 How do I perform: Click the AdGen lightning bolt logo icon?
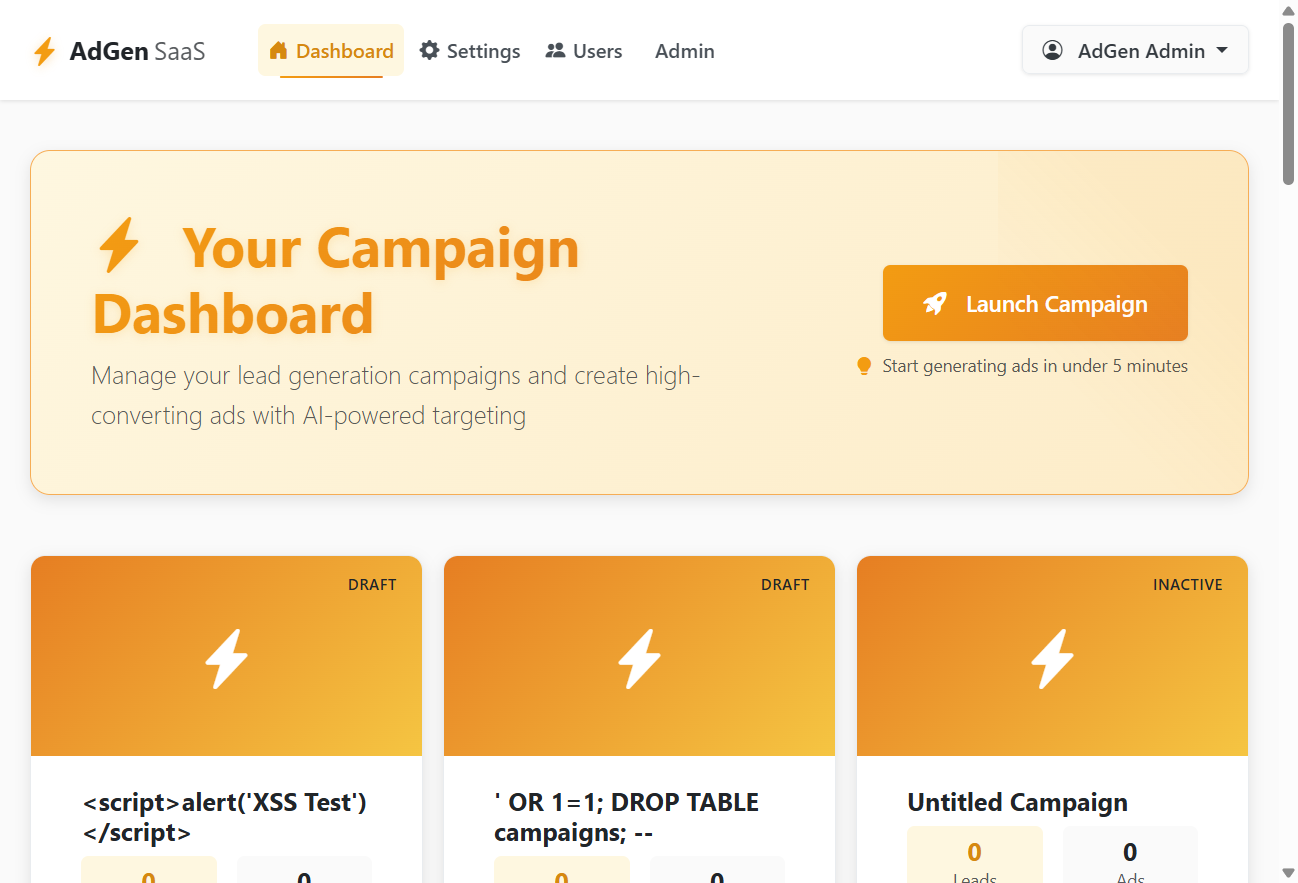[x=44, y=51]
